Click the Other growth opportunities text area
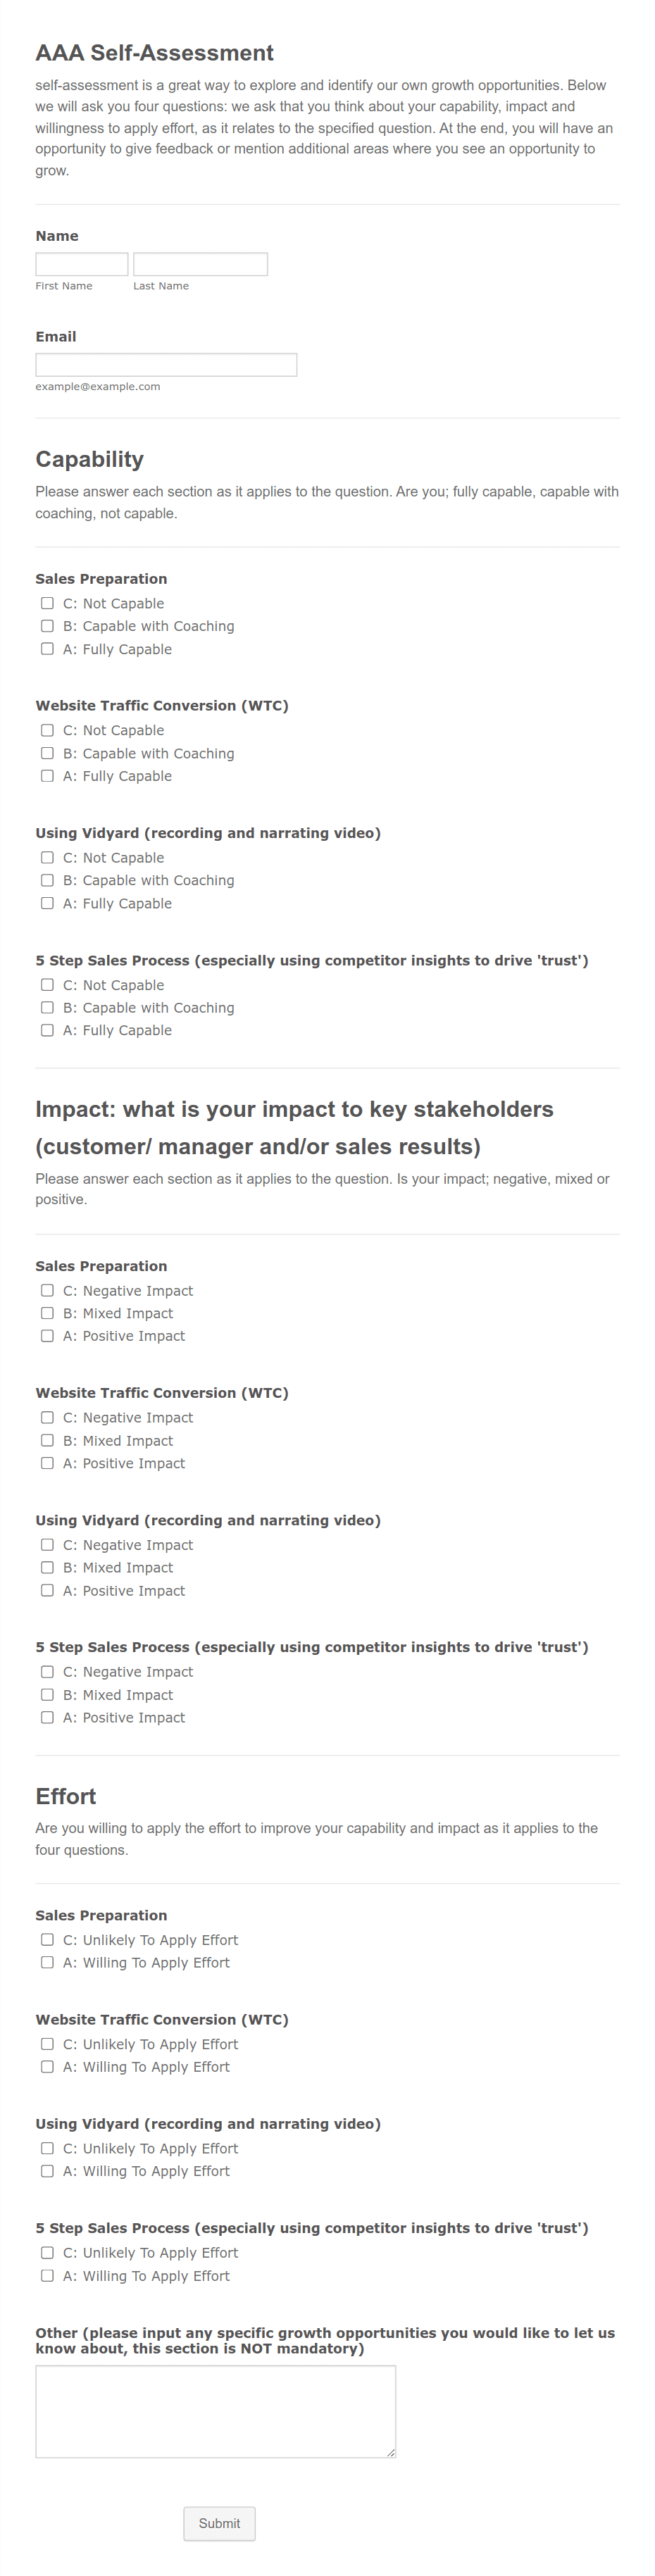This screenshot has width=655, height=2576. tap(216, 2411)
